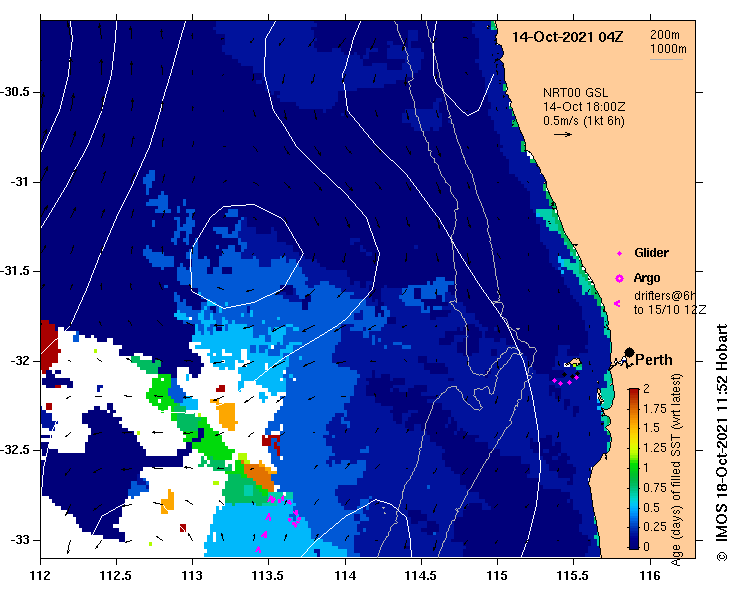Click the 115.5 longitude axis label
Image resolution: width=739 pixels, height=592 pixels.
click(x=574, y=576)
